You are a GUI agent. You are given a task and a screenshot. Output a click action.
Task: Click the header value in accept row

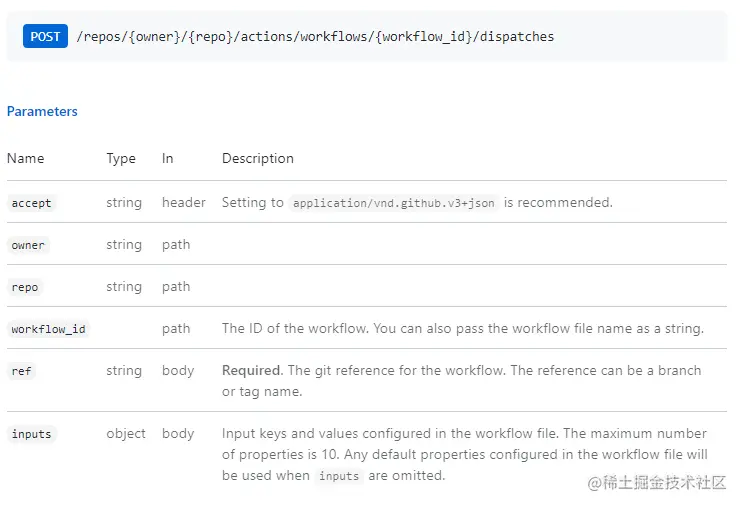point(184,202)
